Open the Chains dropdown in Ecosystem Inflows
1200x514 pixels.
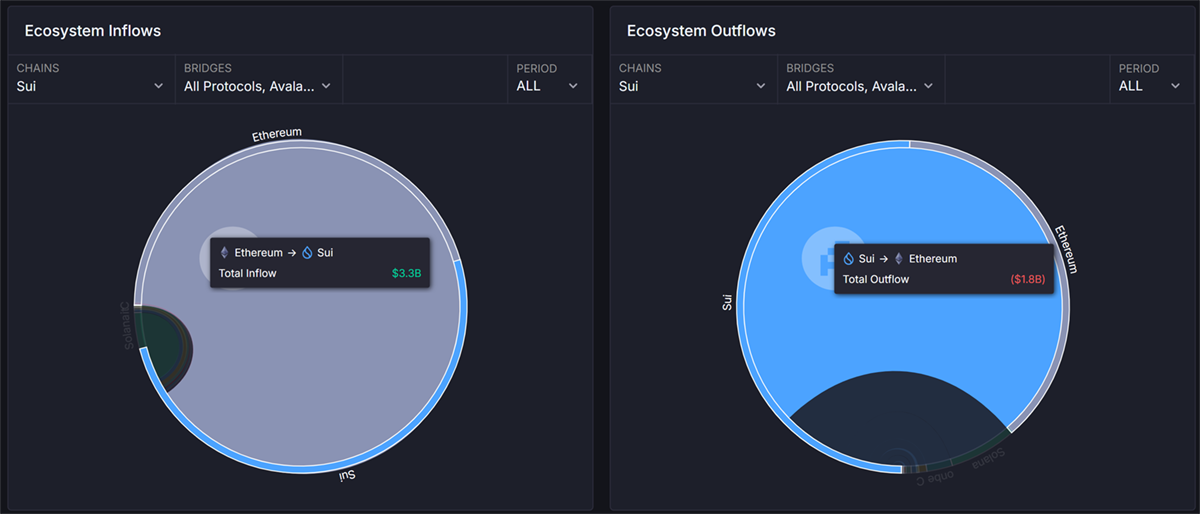coord(90,78)
